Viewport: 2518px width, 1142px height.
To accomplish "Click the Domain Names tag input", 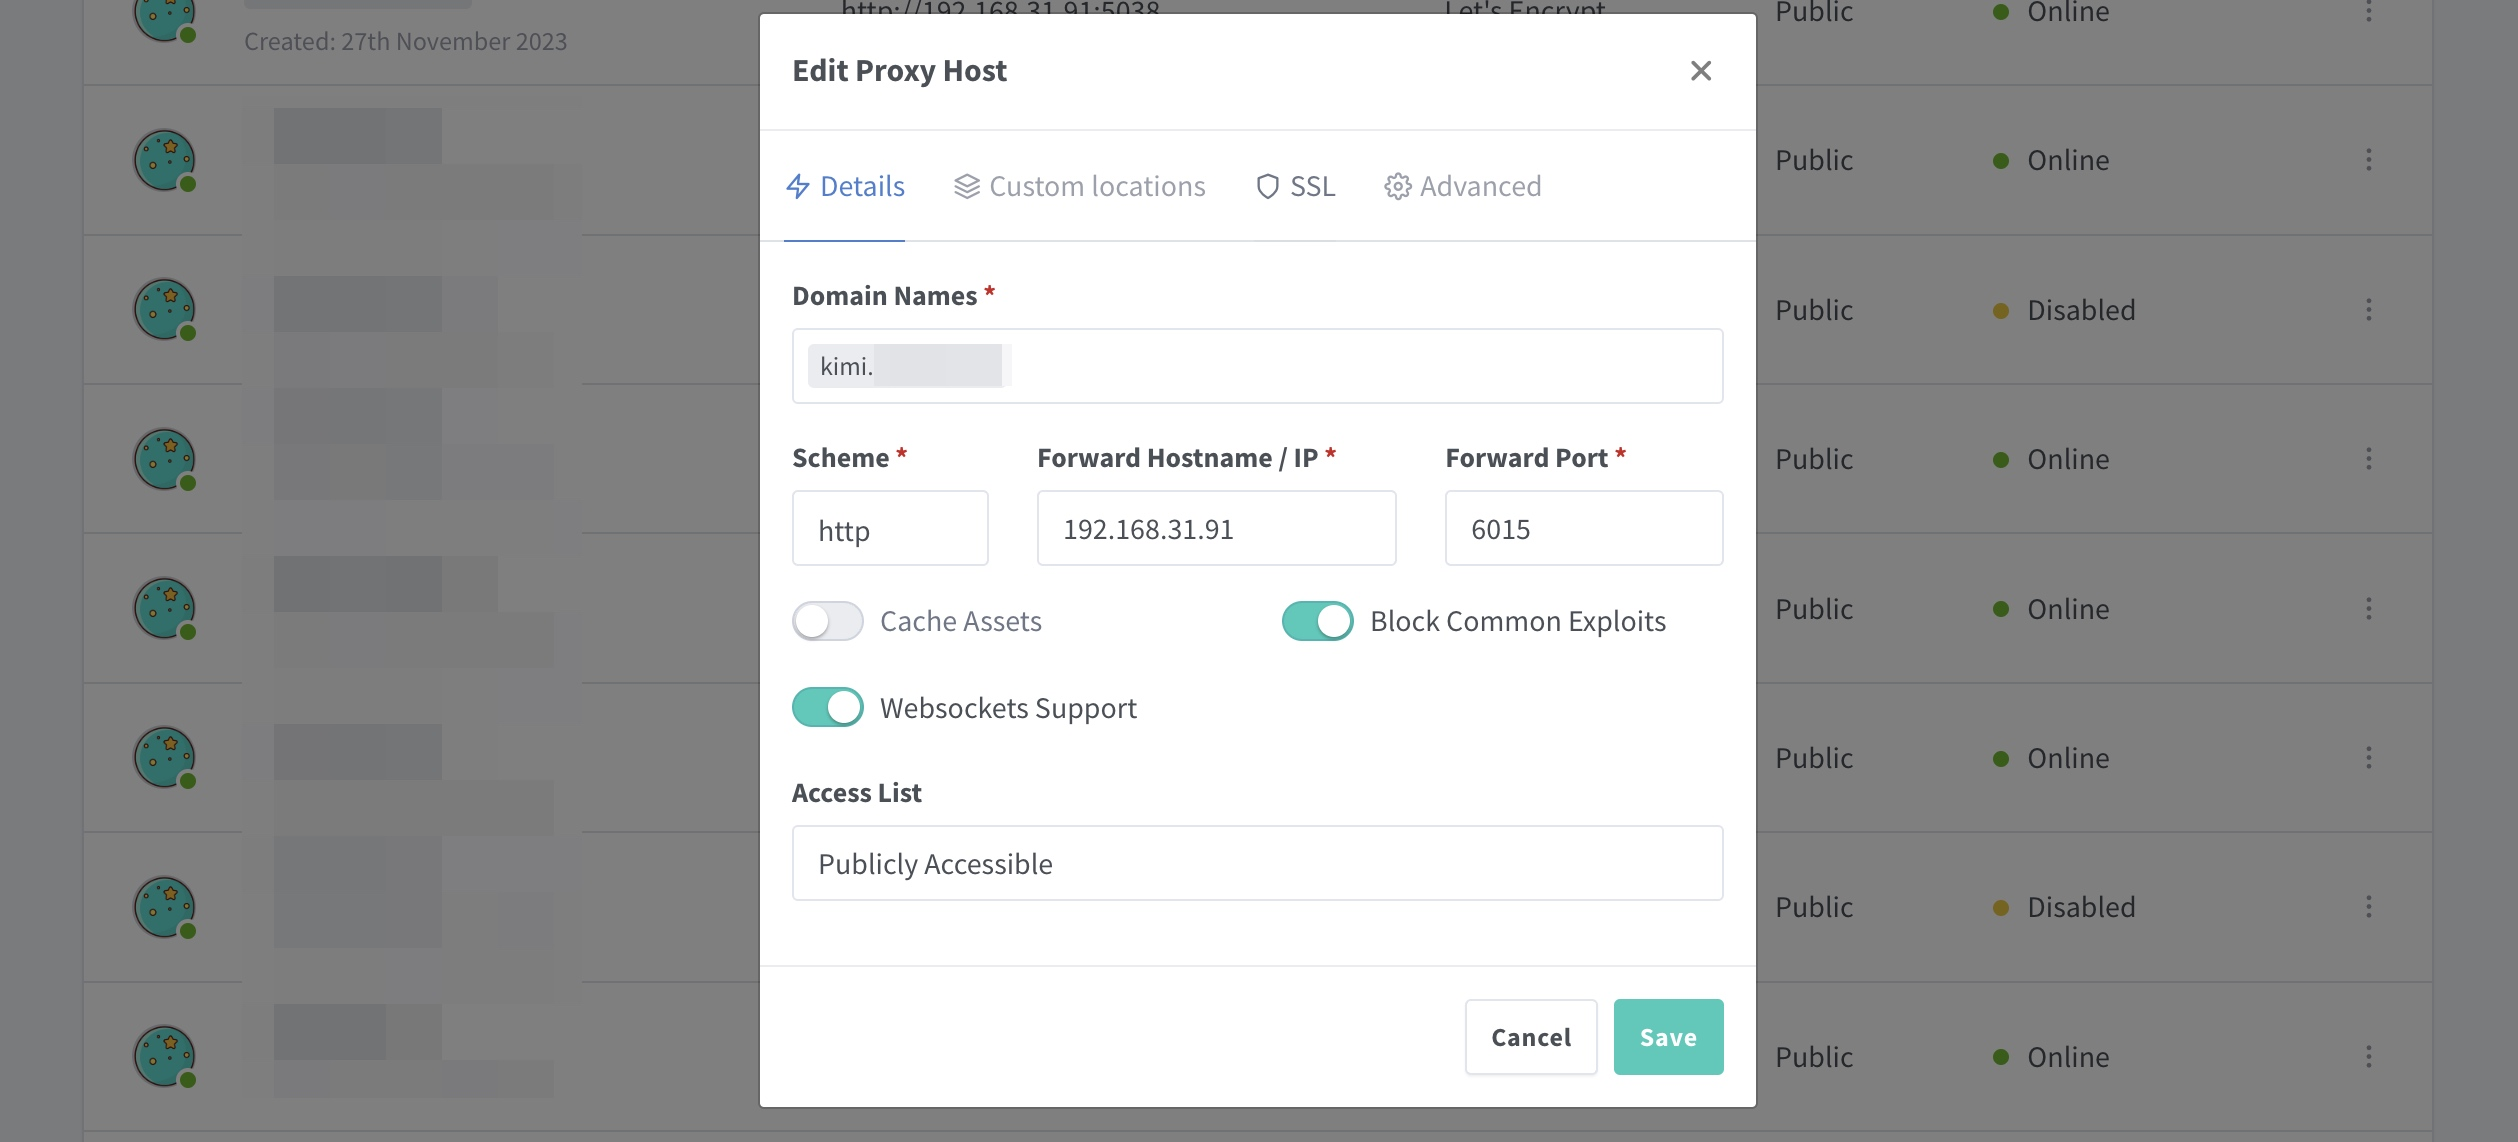I will tap(1257, 366).
